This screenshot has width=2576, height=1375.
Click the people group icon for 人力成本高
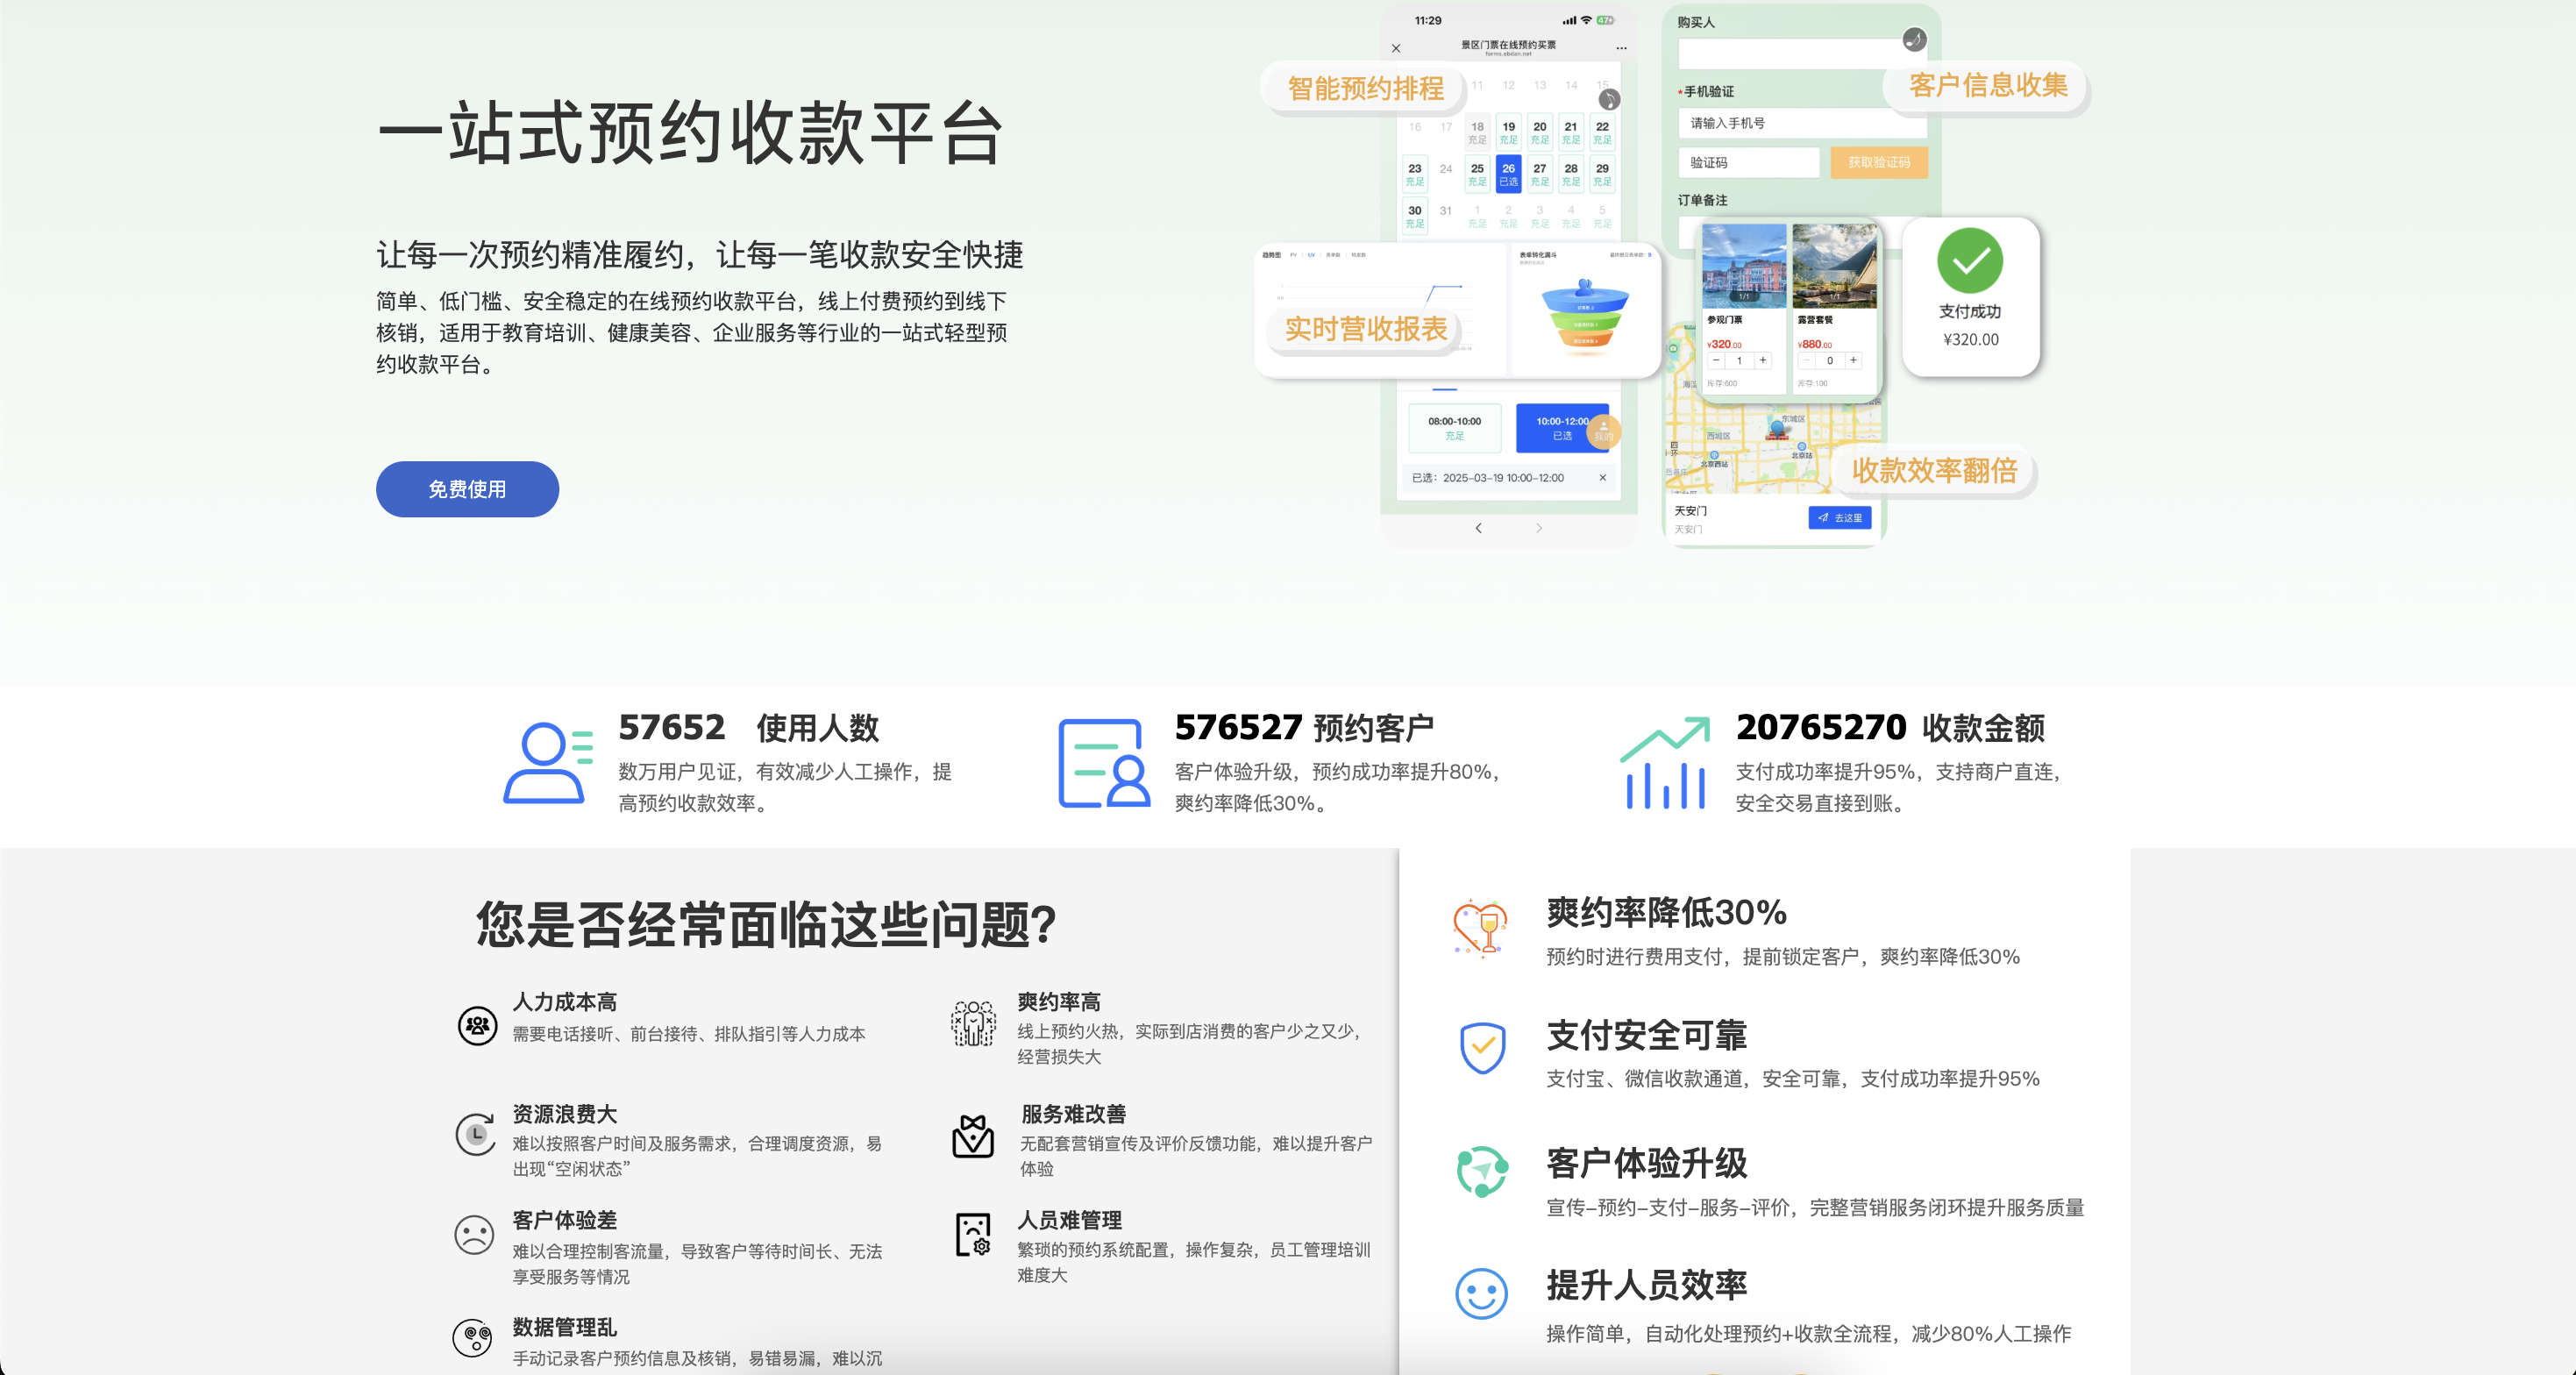pyautogui.click(x=477, y=1025)
